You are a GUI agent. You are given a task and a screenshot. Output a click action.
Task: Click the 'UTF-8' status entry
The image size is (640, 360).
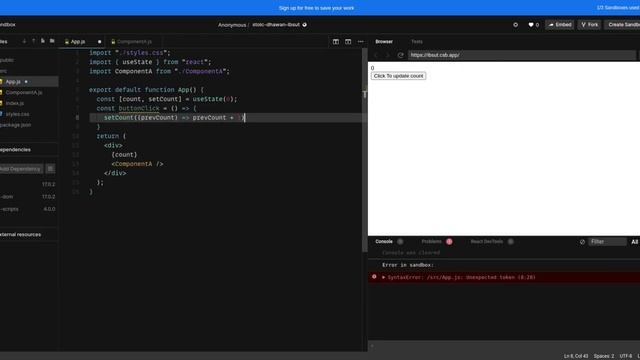(x=626, y=356)
